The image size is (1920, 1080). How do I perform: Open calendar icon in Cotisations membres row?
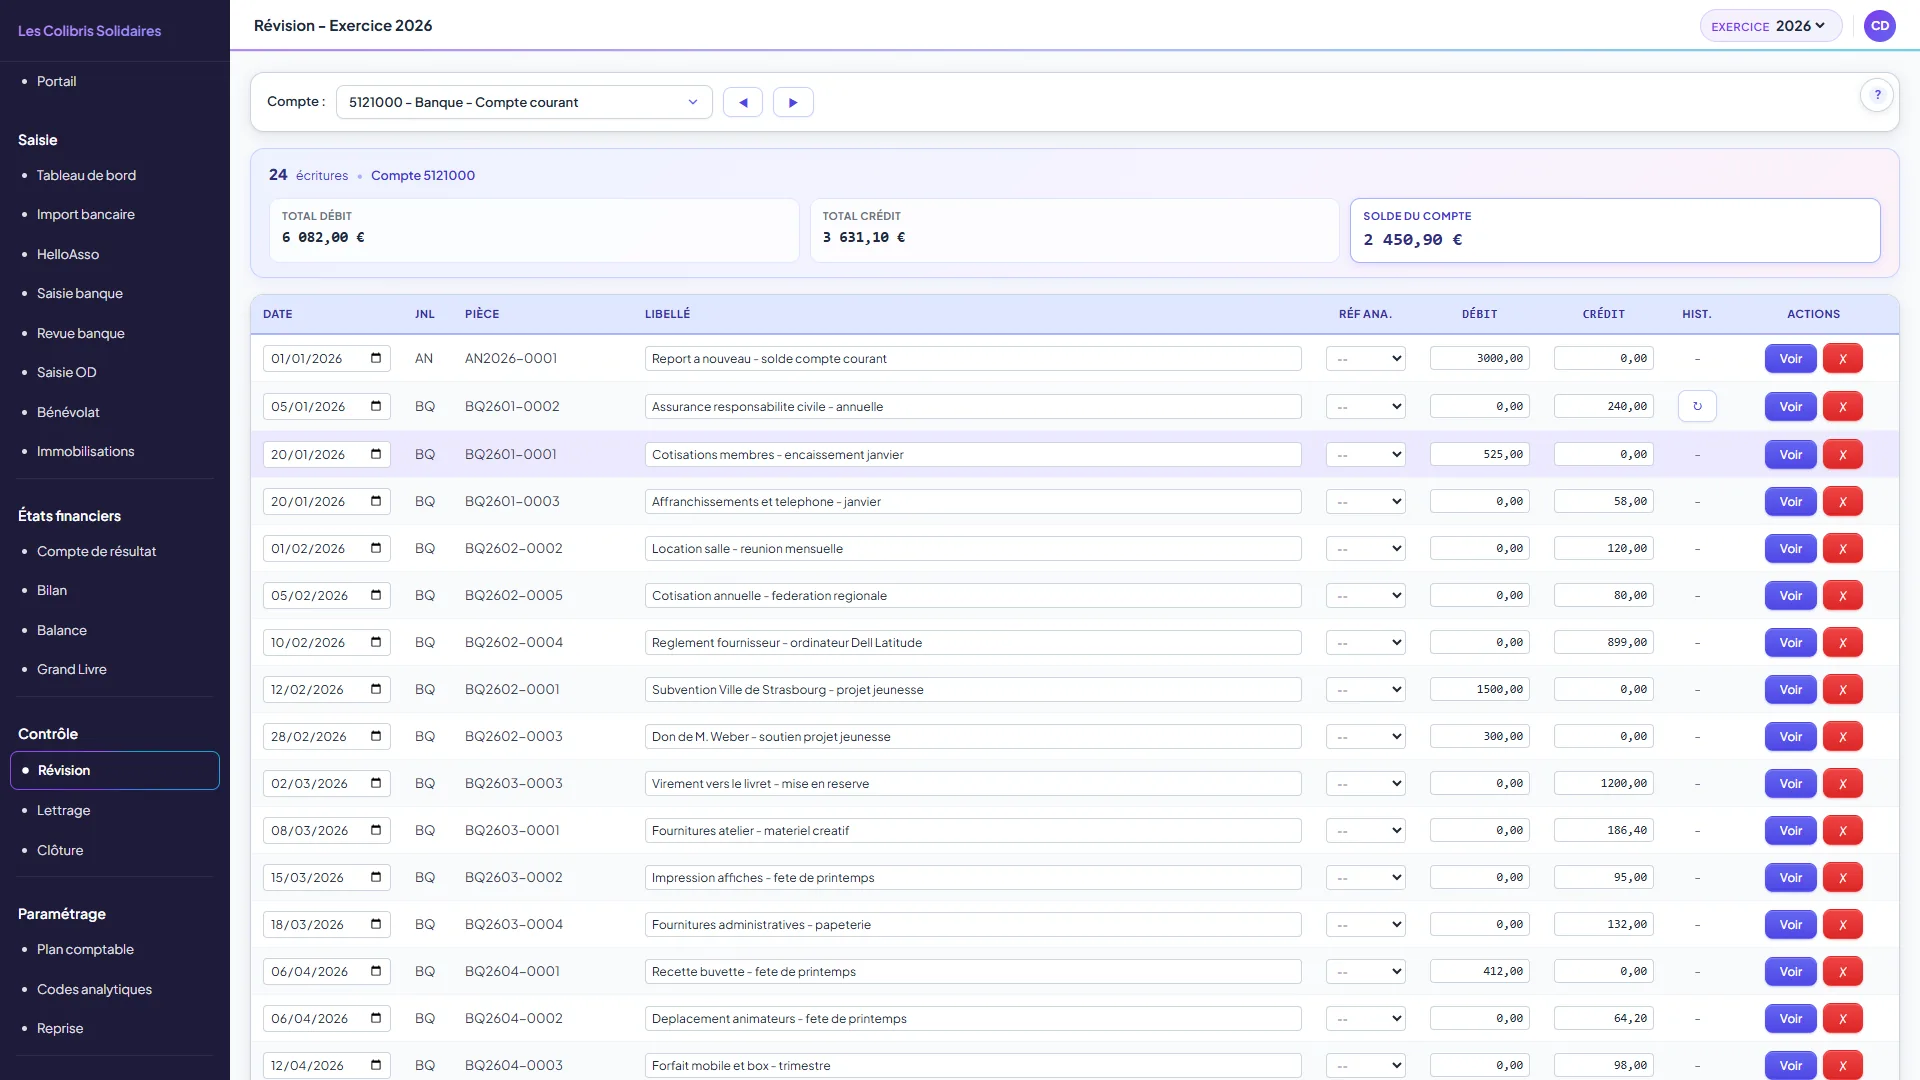(x=376, y=454)
